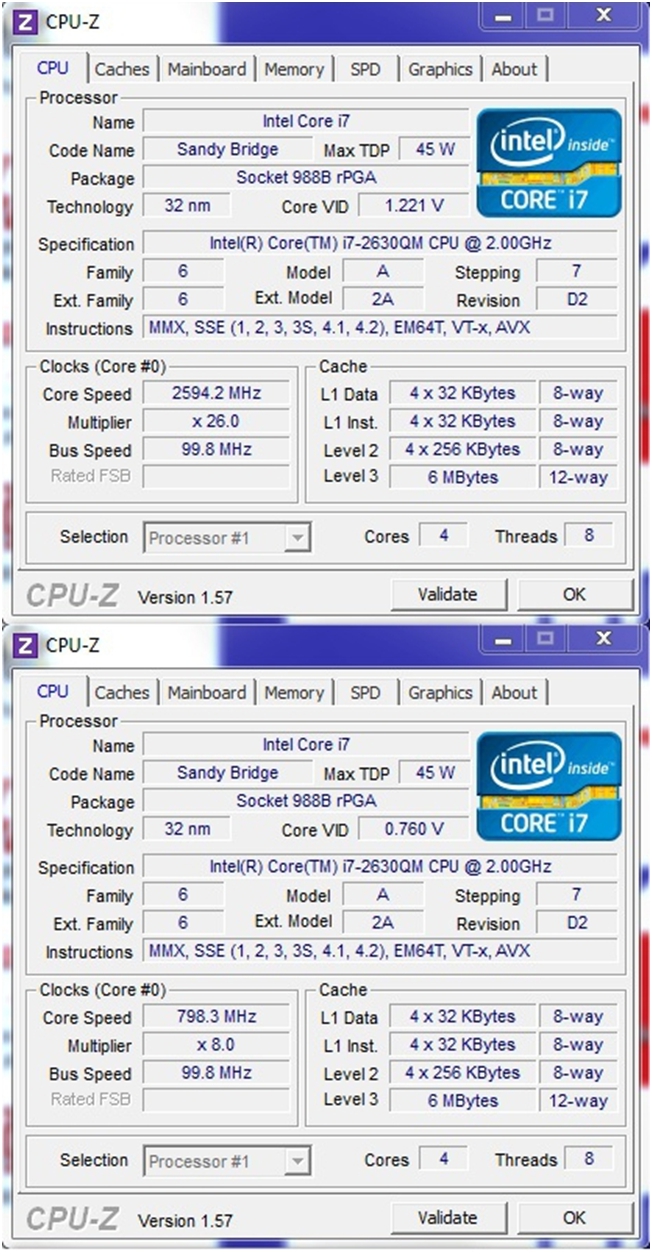This screenshot has width=652, height=1254.
Task: Click Threads value 8 in upper window
Action: point(589,536)
